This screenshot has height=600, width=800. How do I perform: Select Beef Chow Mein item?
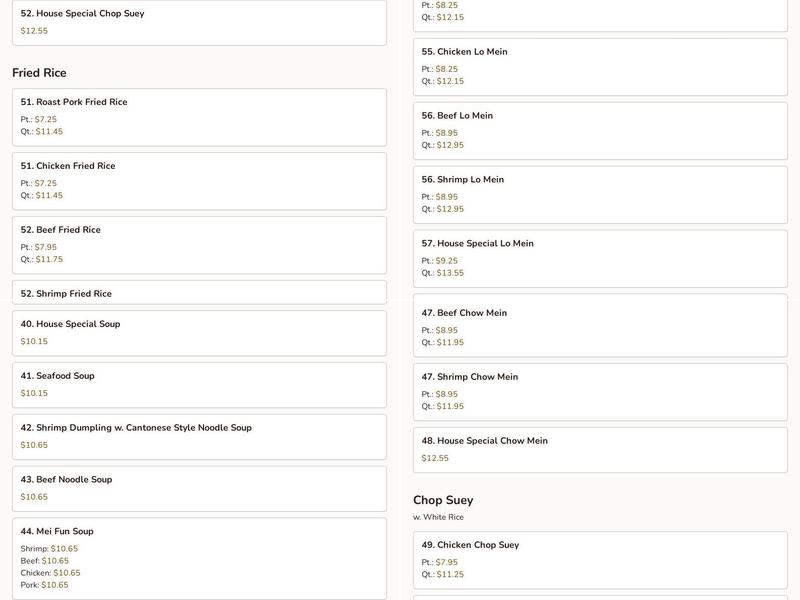pos(600,327)
